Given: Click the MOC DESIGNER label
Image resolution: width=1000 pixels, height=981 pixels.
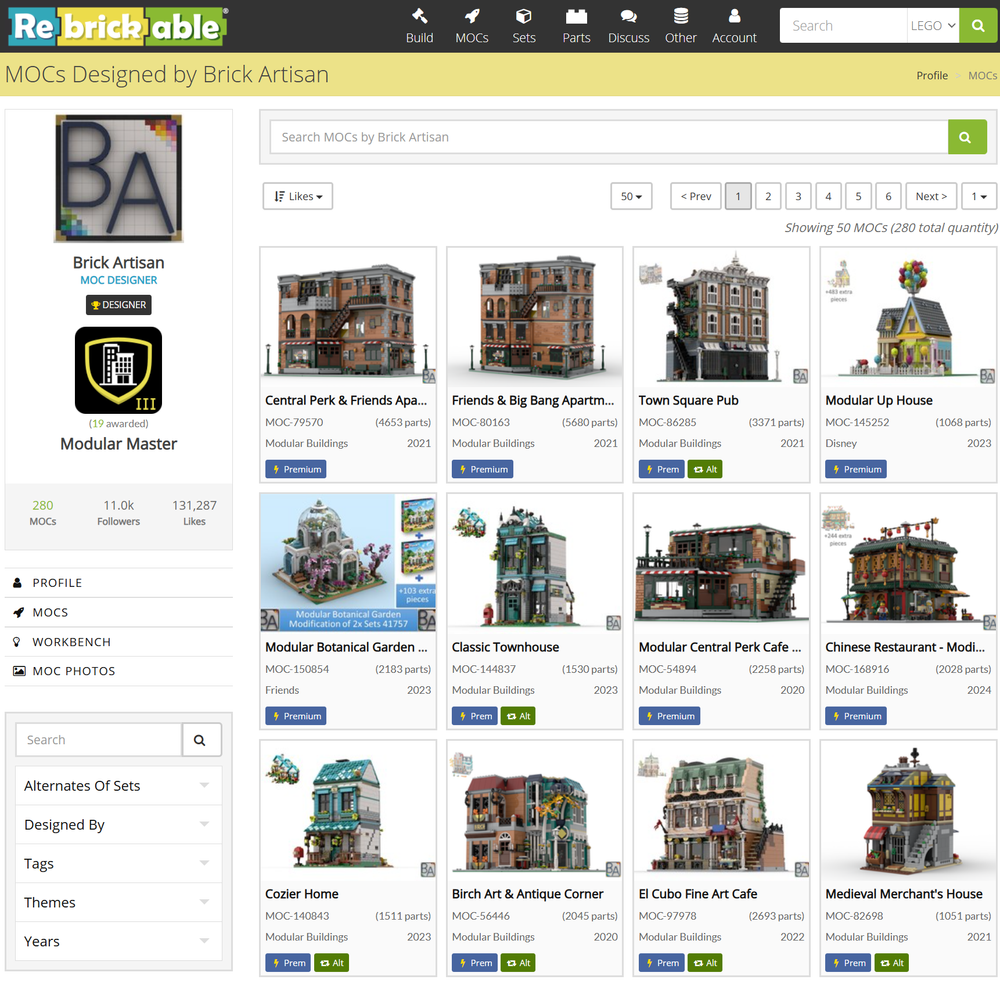Looking at the screenshot, I should [x=119, y=280].
